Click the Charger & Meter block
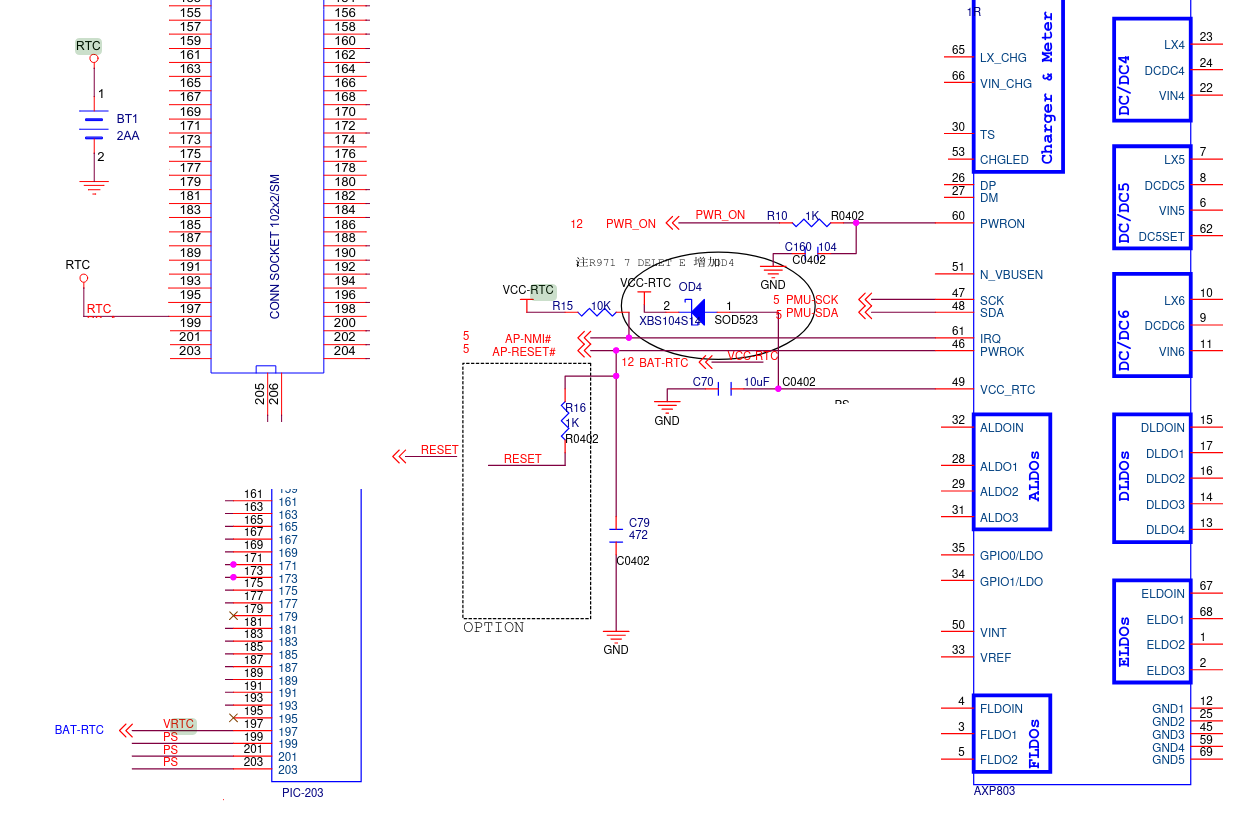Image resolution: width=1252 pixels, height=838 pixels. [1046, 86]
